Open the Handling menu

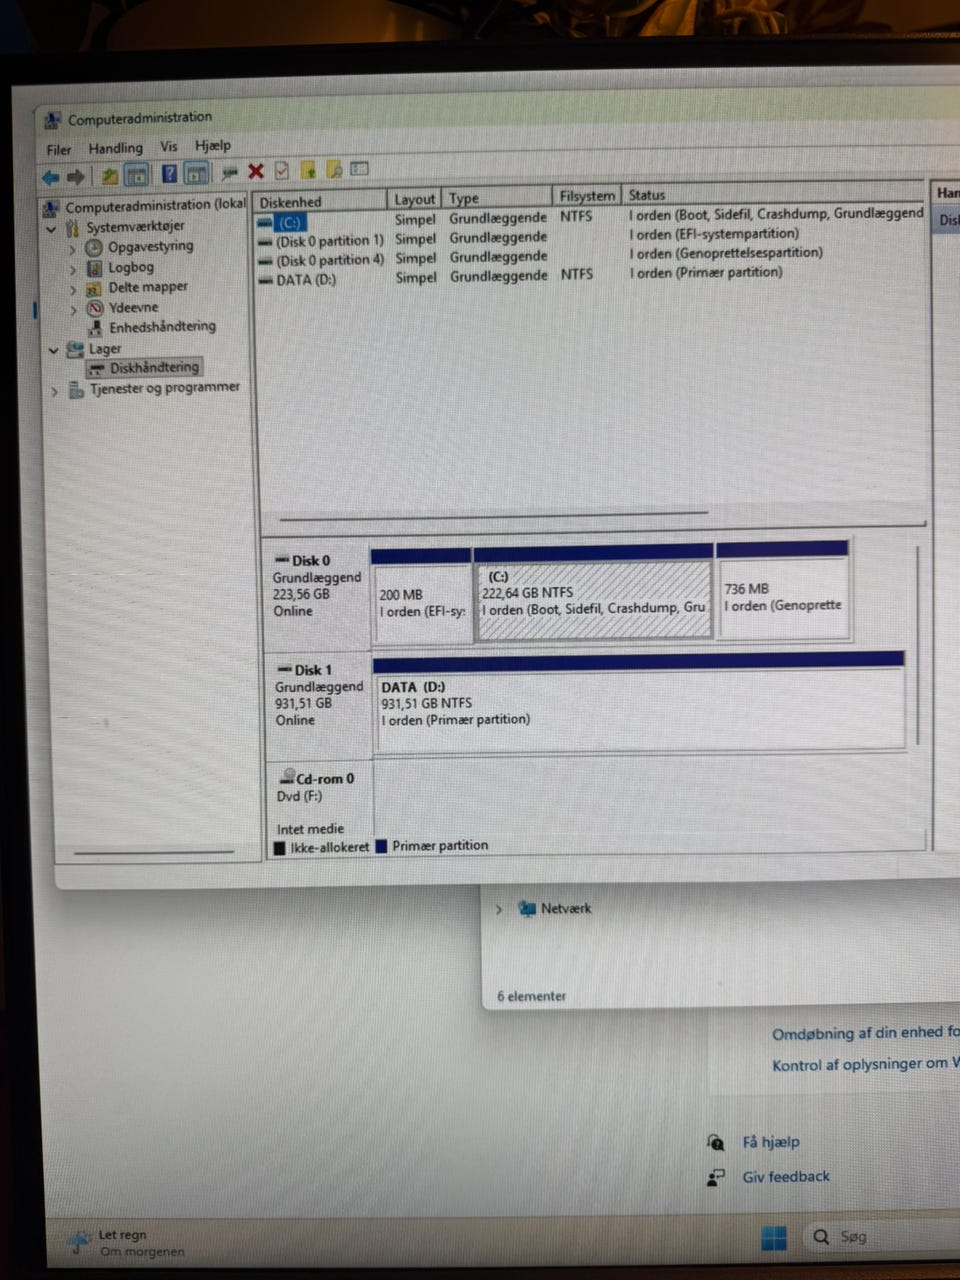(x=116, y=148)
